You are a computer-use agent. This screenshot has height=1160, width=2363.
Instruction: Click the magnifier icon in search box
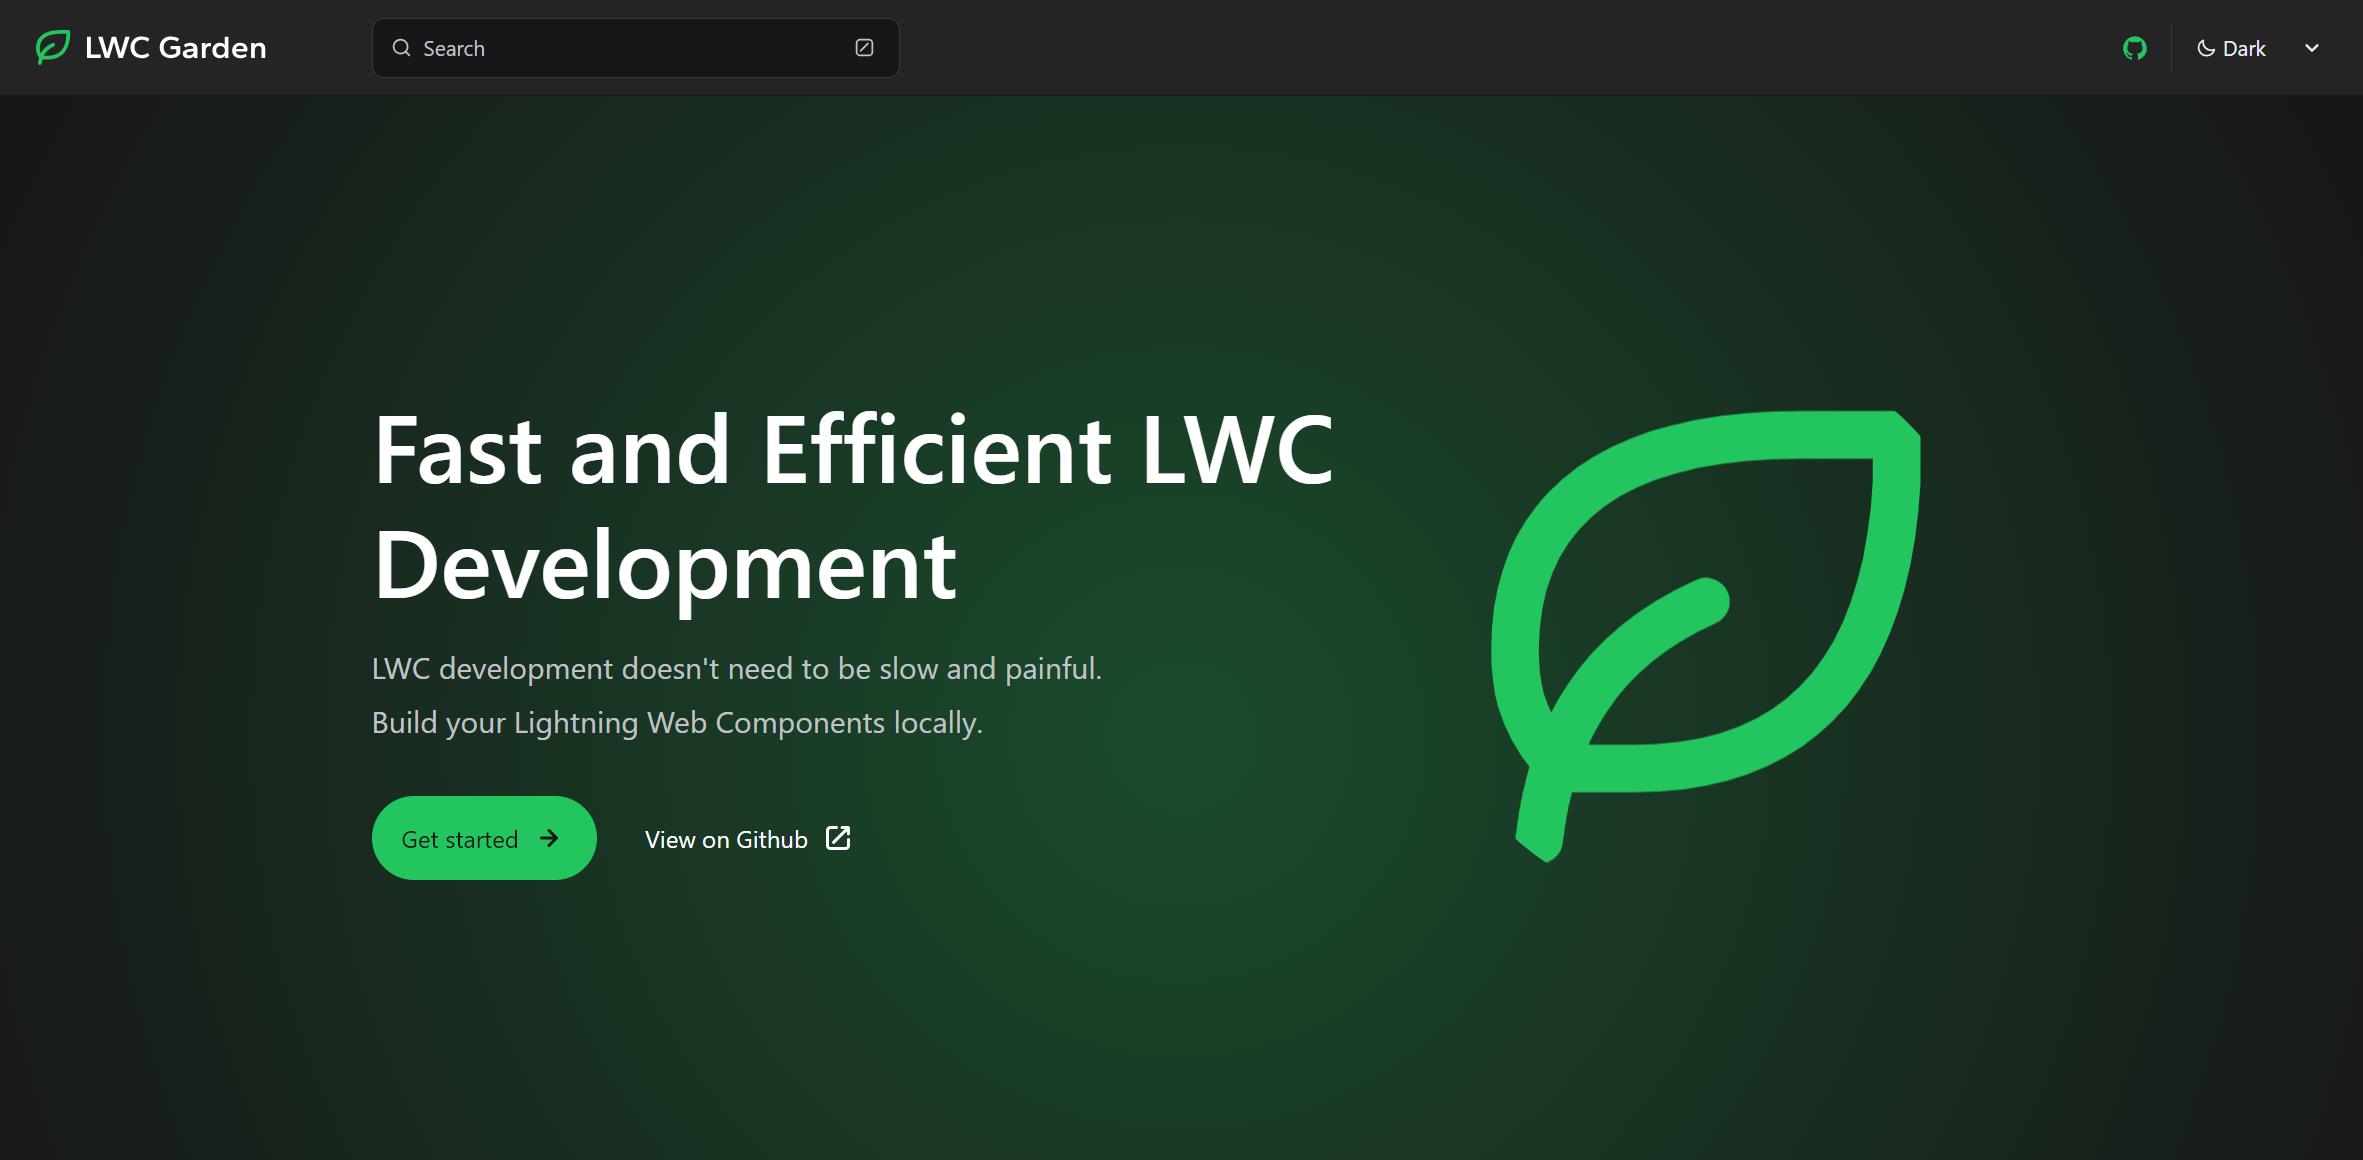click(x=401, y=48)
